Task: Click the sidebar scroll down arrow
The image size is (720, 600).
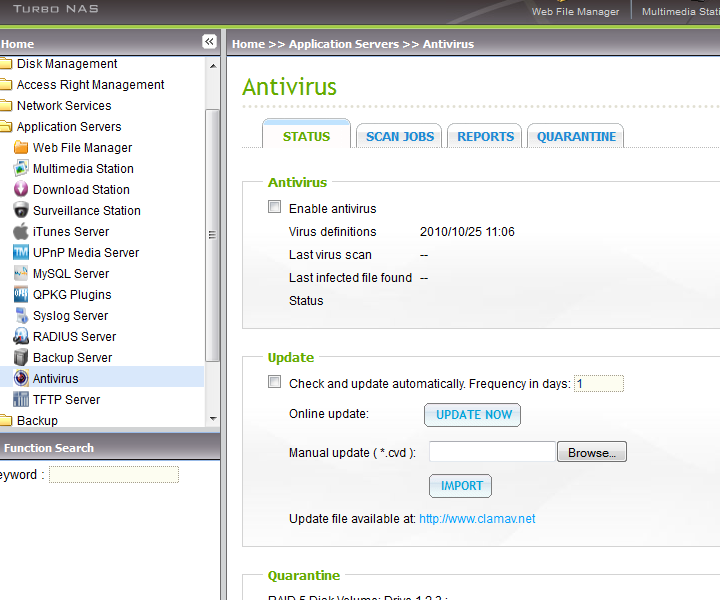Action: 212,419
